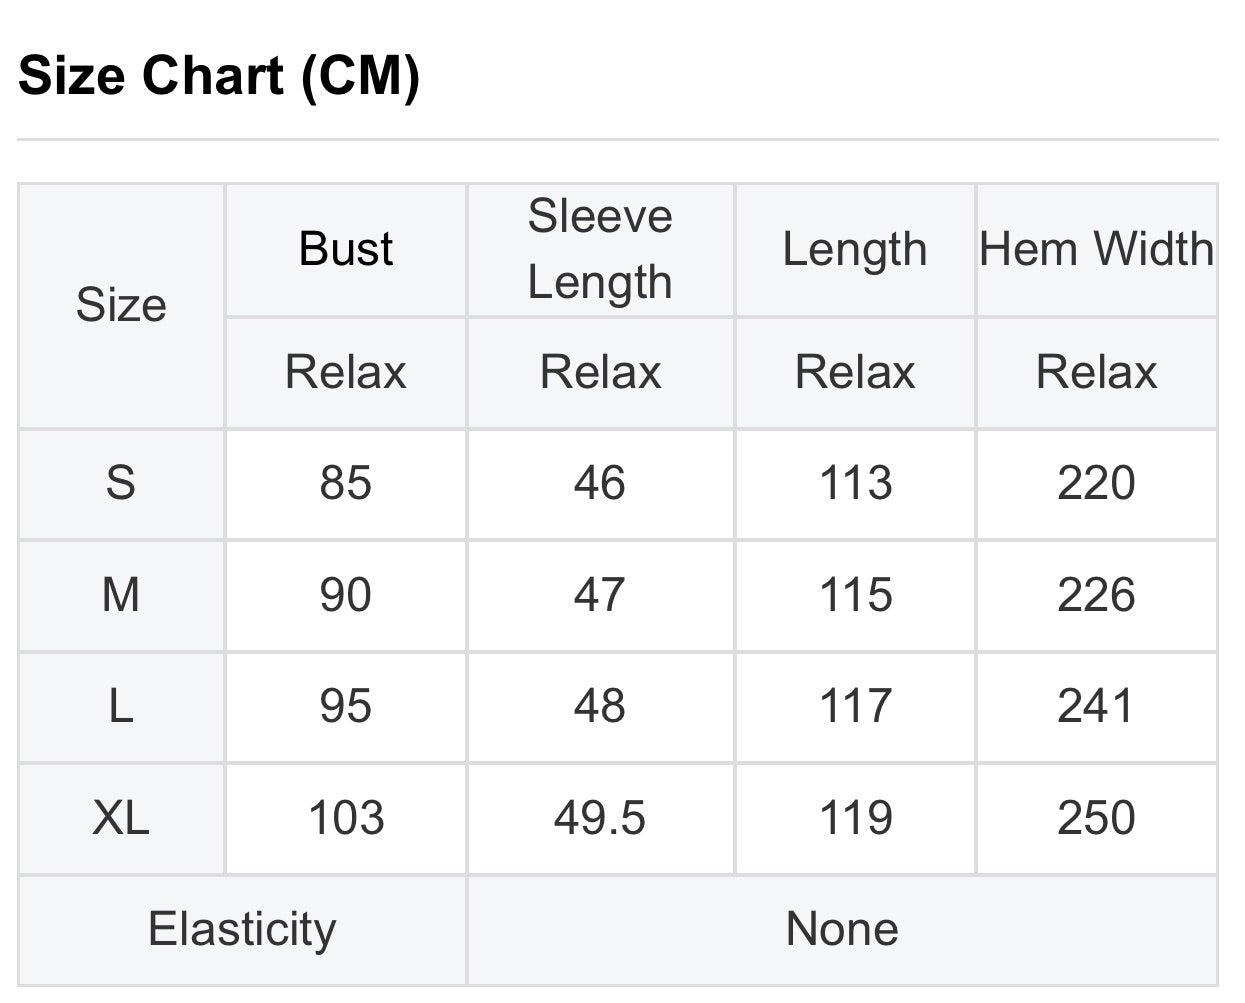Image resolution: width=1245 pixels, height=1003 pixels.
Task: Click the bust value 85 for size S
Action: tap(346, 483)
